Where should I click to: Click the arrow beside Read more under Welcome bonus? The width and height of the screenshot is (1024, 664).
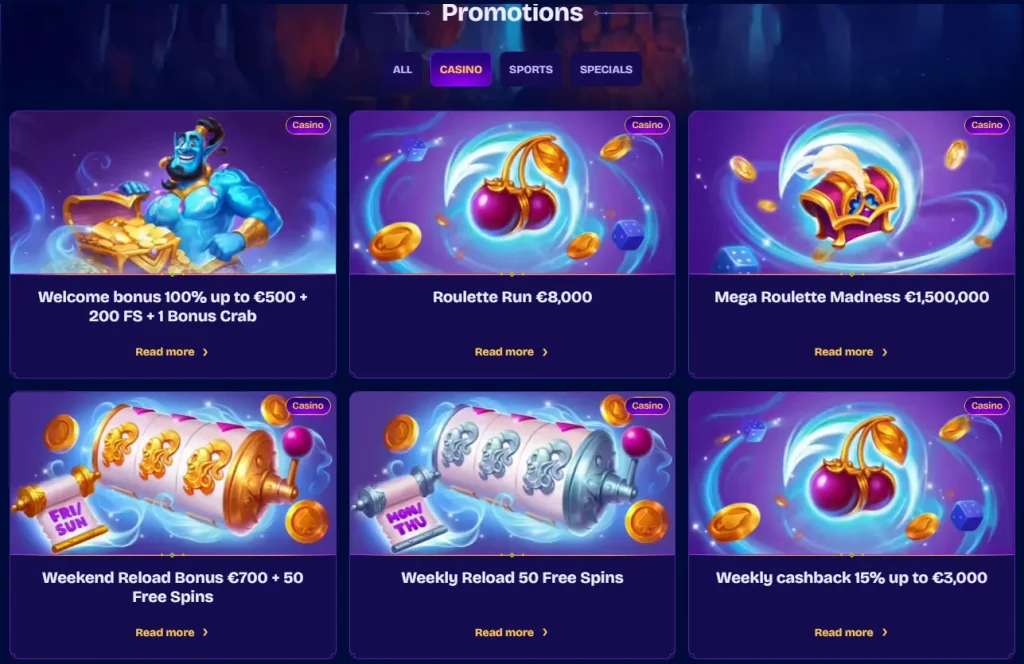205,352
